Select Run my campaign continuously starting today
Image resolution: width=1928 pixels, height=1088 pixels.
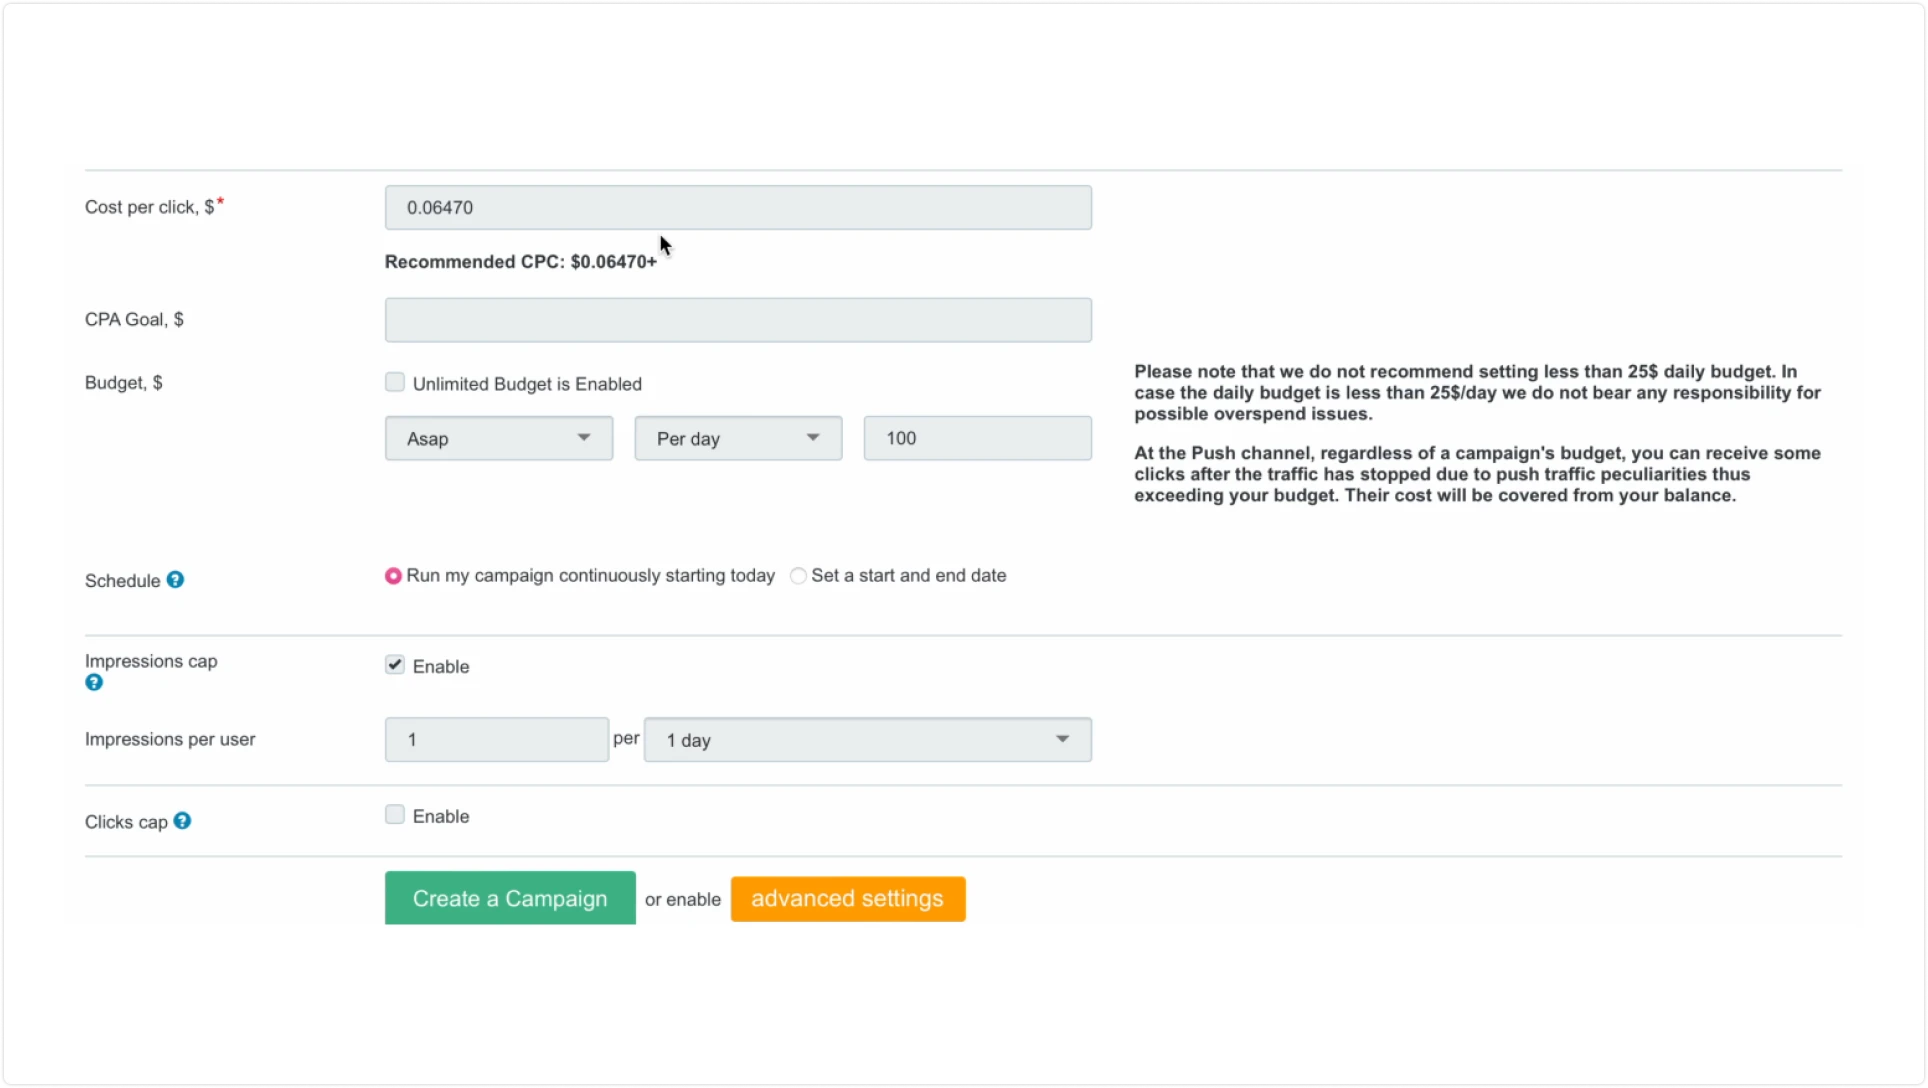pos(393,576)
